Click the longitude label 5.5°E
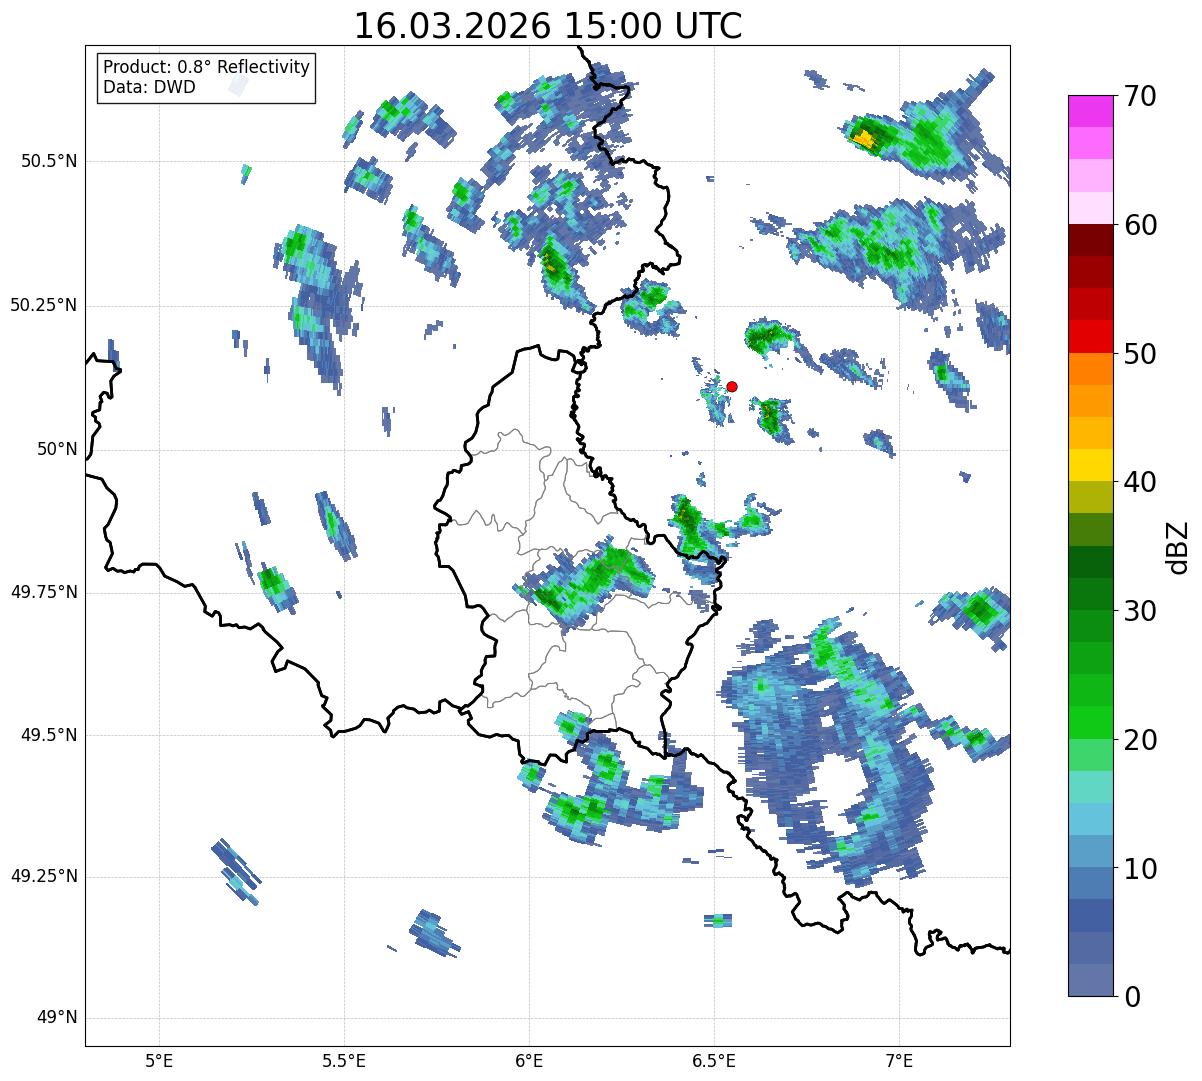Screen dimensions: 1202x1081 [x=344, y=1060]
